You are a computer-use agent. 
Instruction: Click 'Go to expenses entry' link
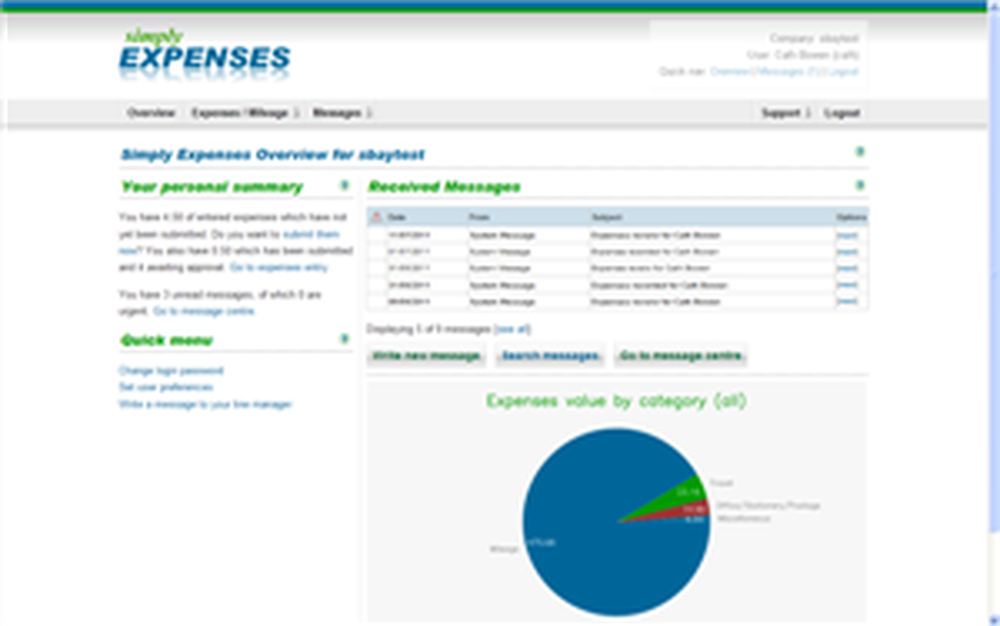tap(279, 267)
